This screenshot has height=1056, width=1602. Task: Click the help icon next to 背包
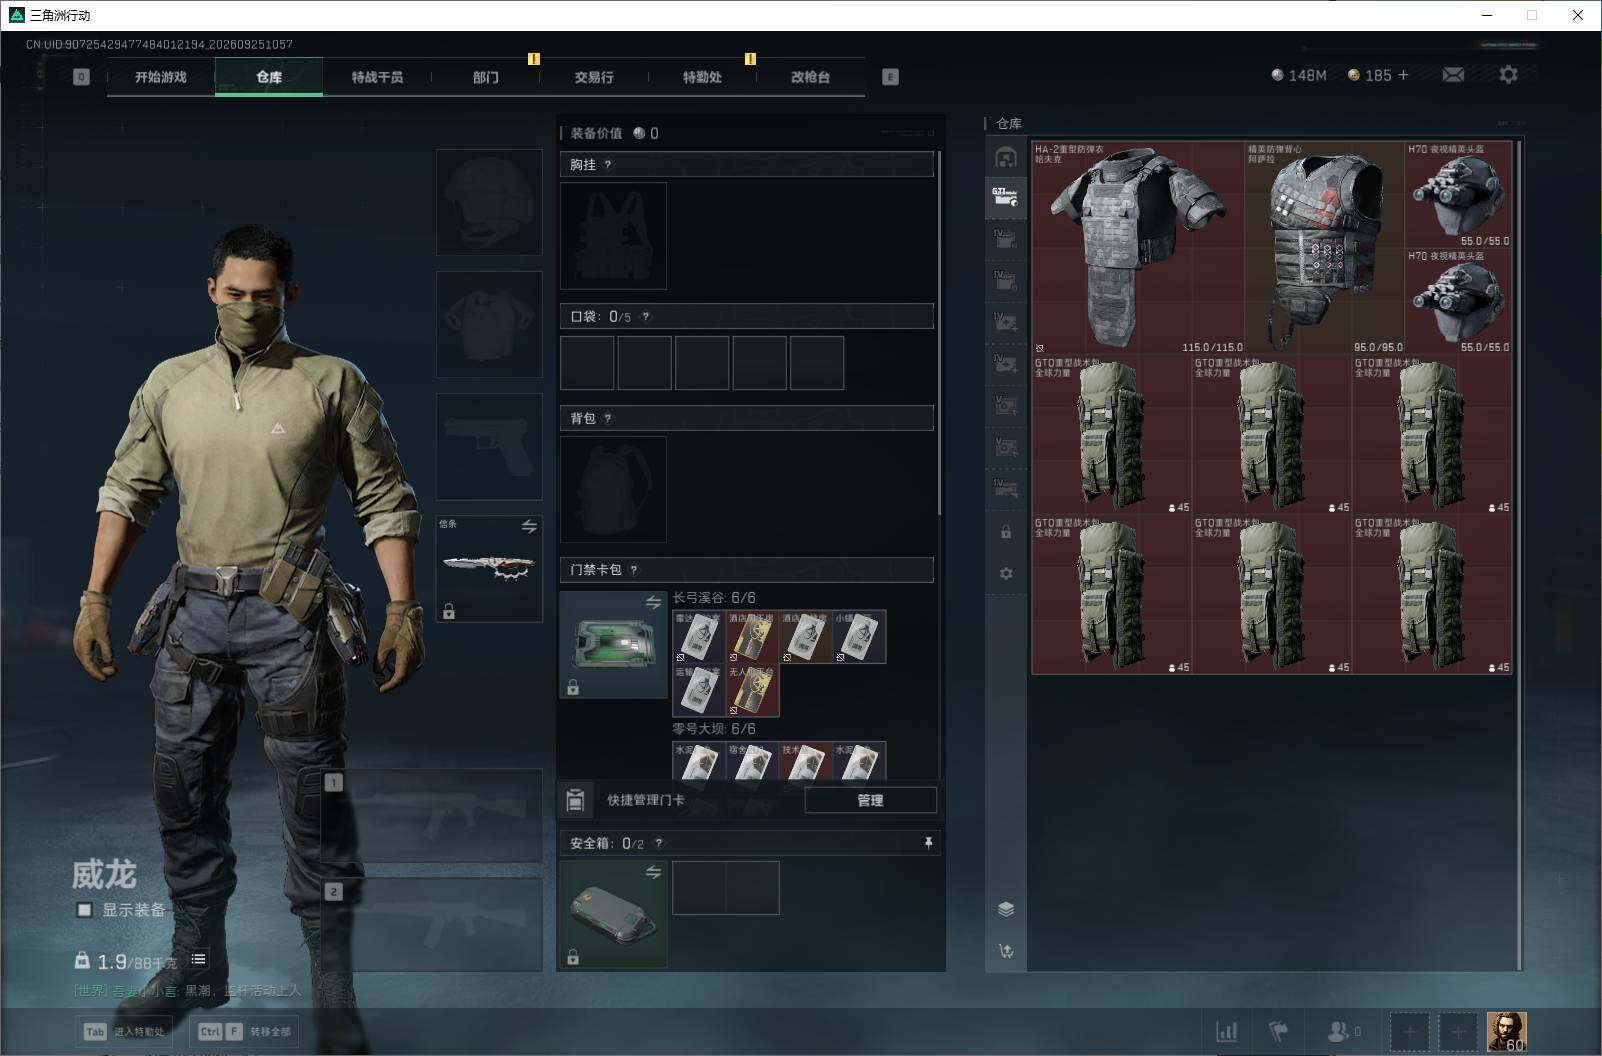pyautogui.click(x=608, y=419)
